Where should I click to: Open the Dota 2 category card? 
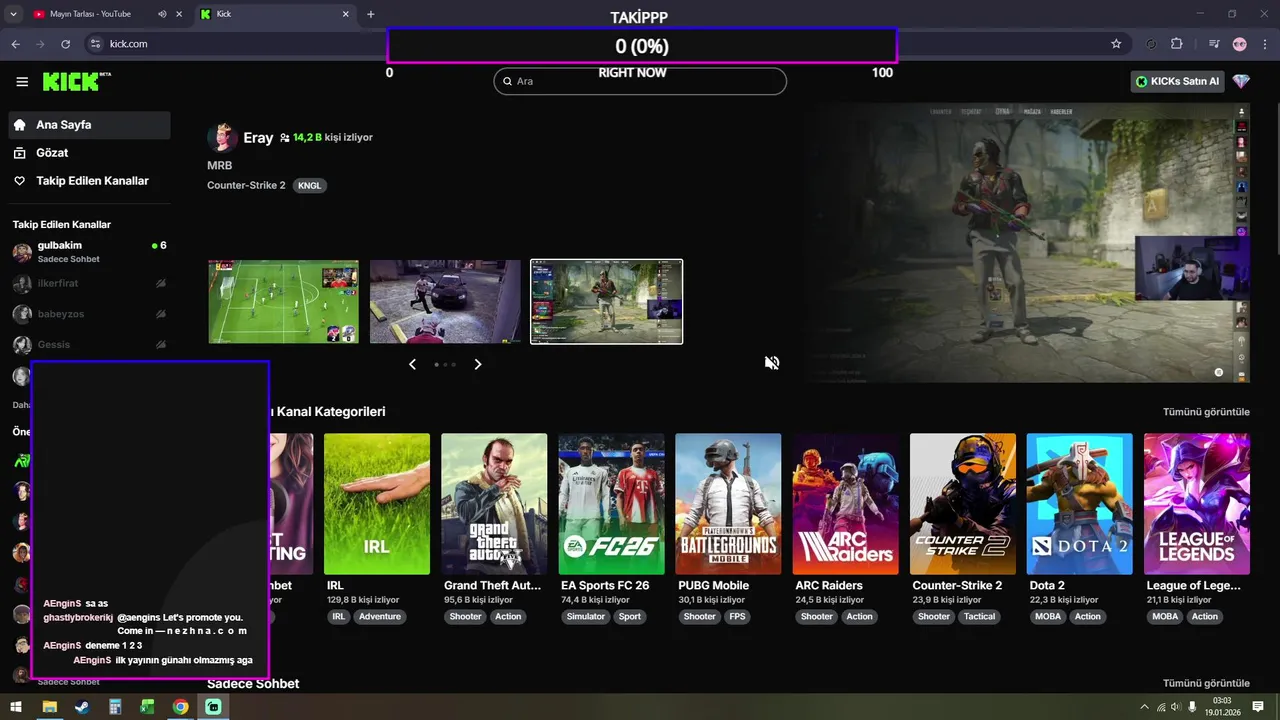pos(1079,504)
